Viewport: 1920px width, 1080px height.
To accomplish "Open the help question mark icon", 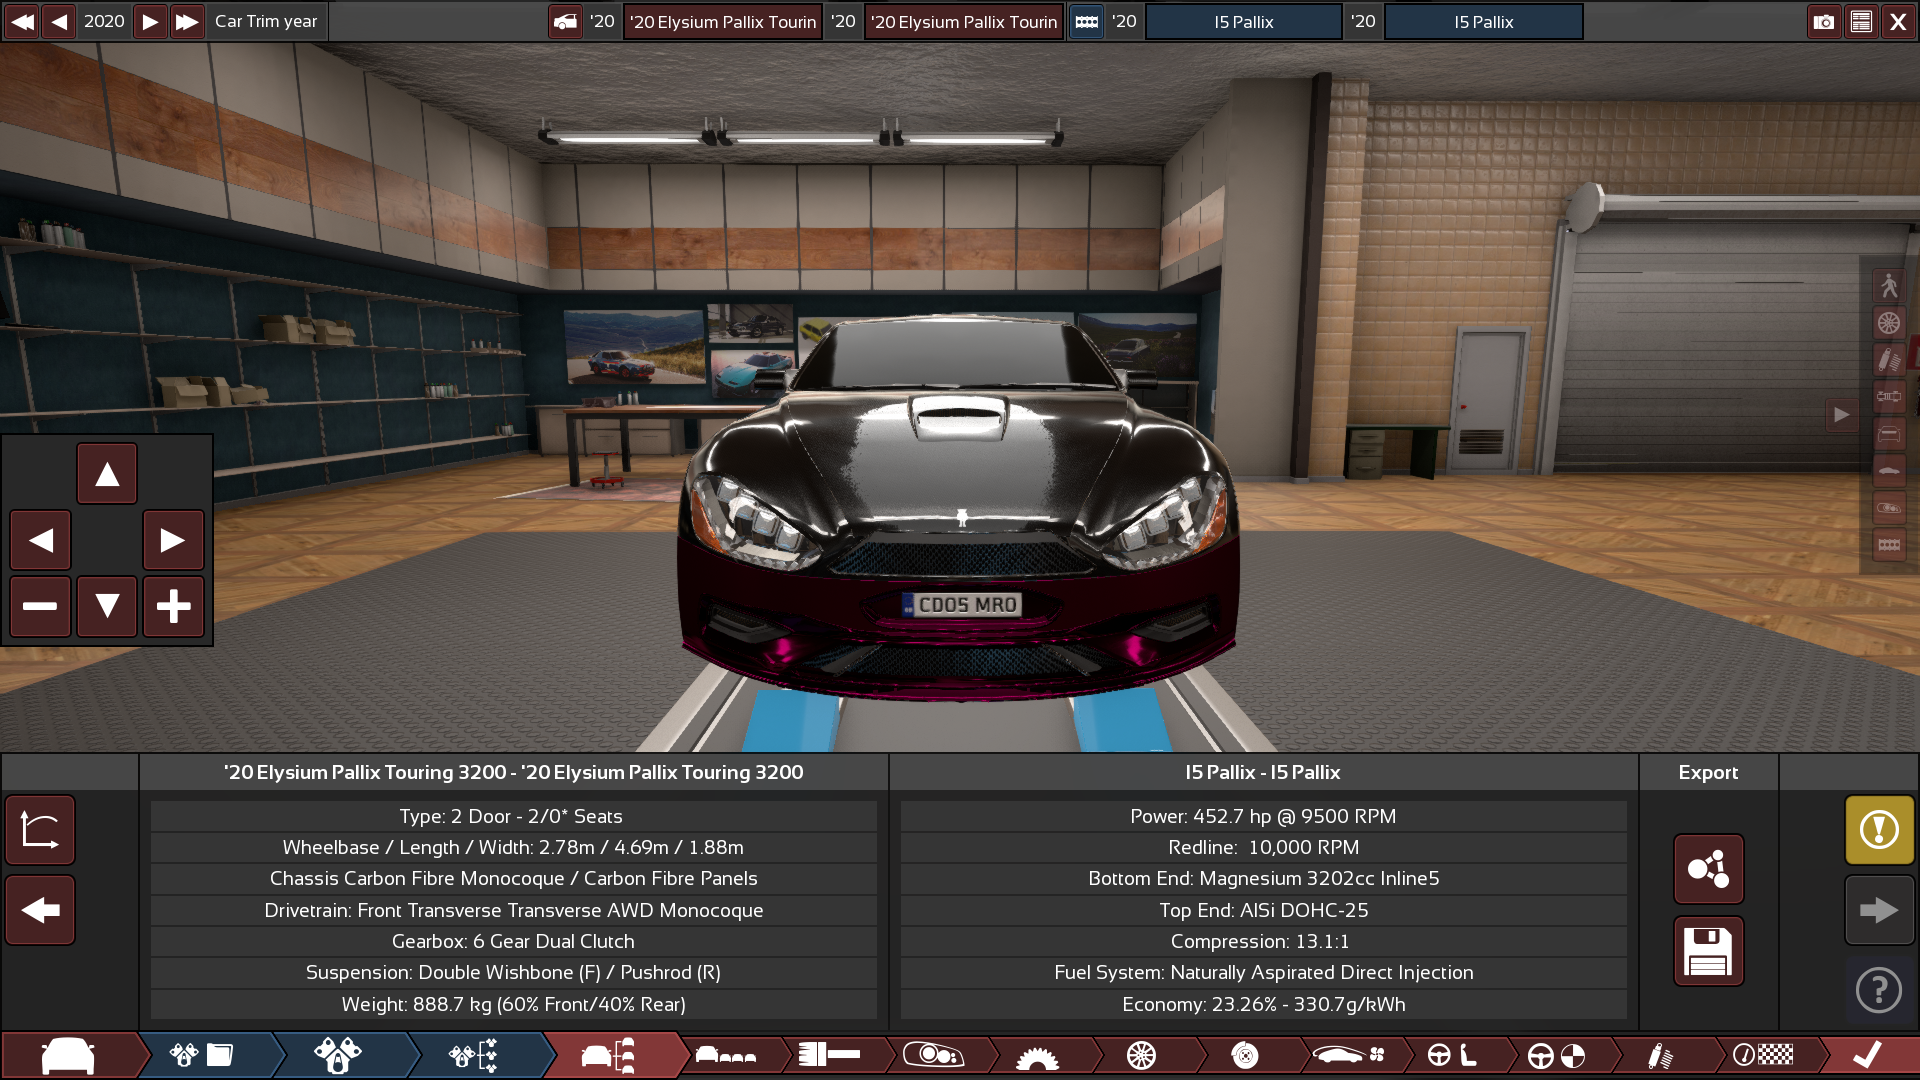I will coord(1879,991).
